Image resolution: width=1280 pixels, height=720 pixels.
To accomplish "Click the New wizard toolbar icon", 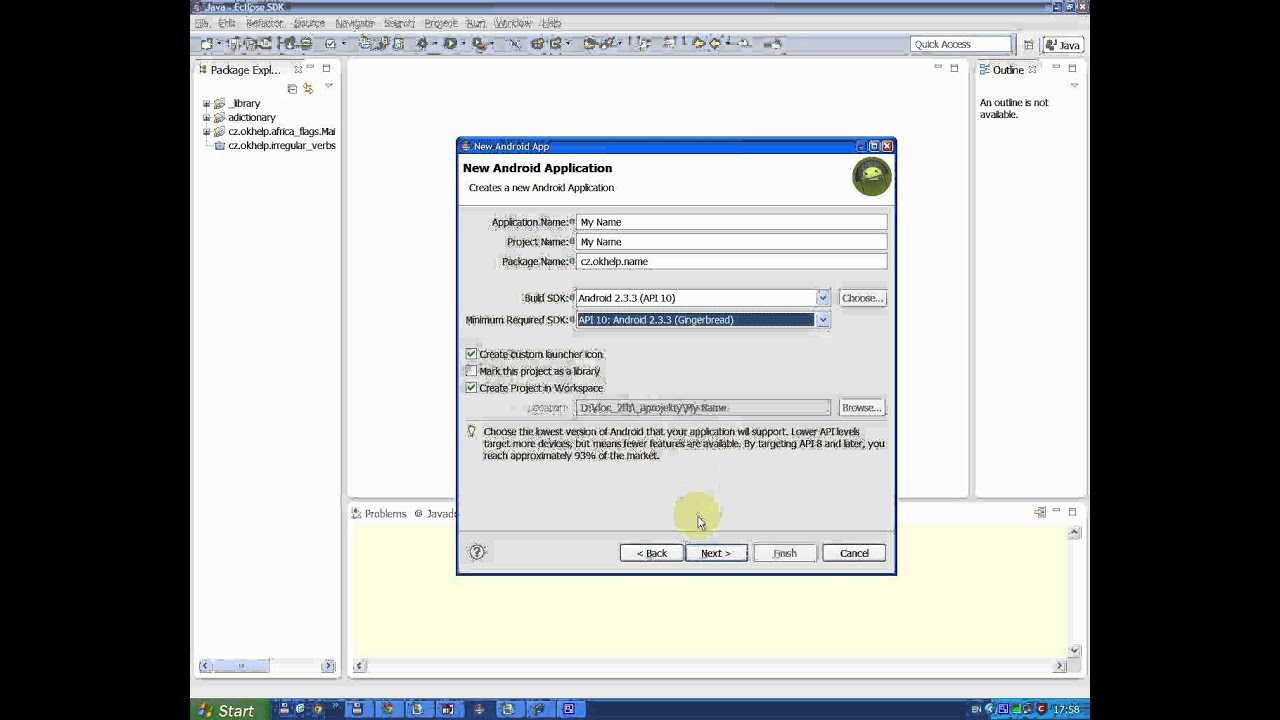I will point(207,44).
